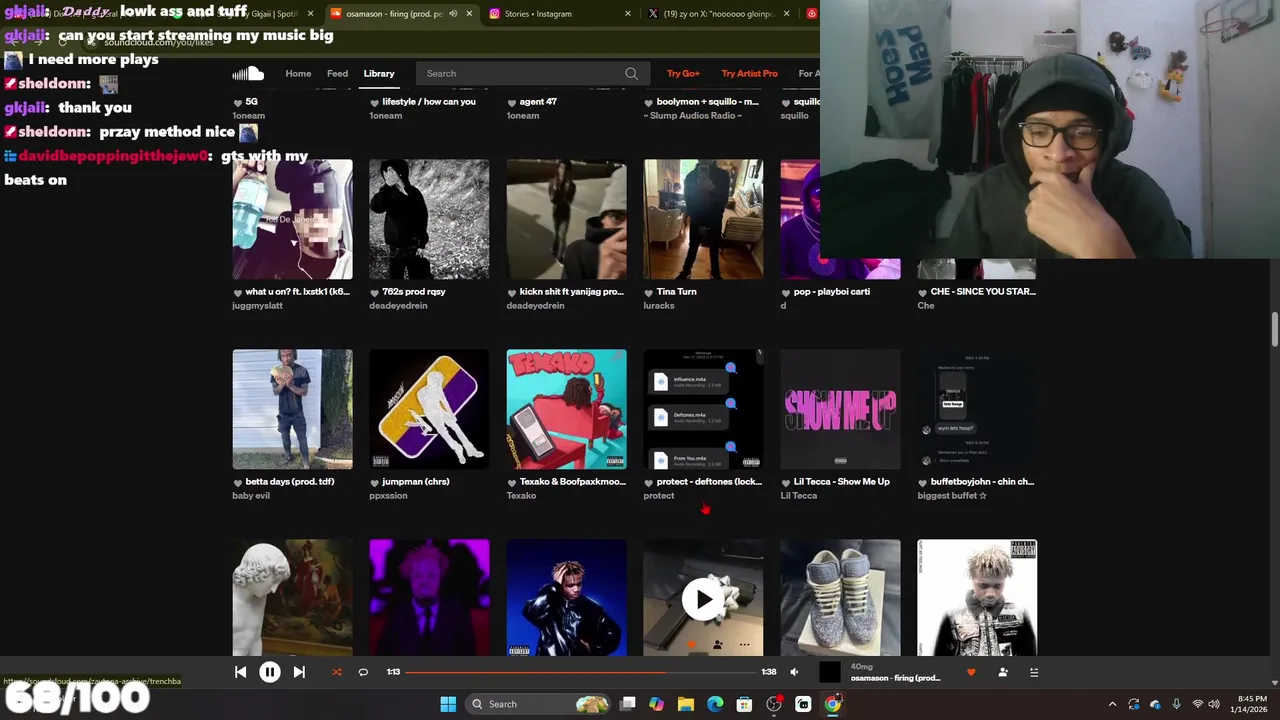
Task: Click the 40mg artist name in player
Action: tap(861, 667)
